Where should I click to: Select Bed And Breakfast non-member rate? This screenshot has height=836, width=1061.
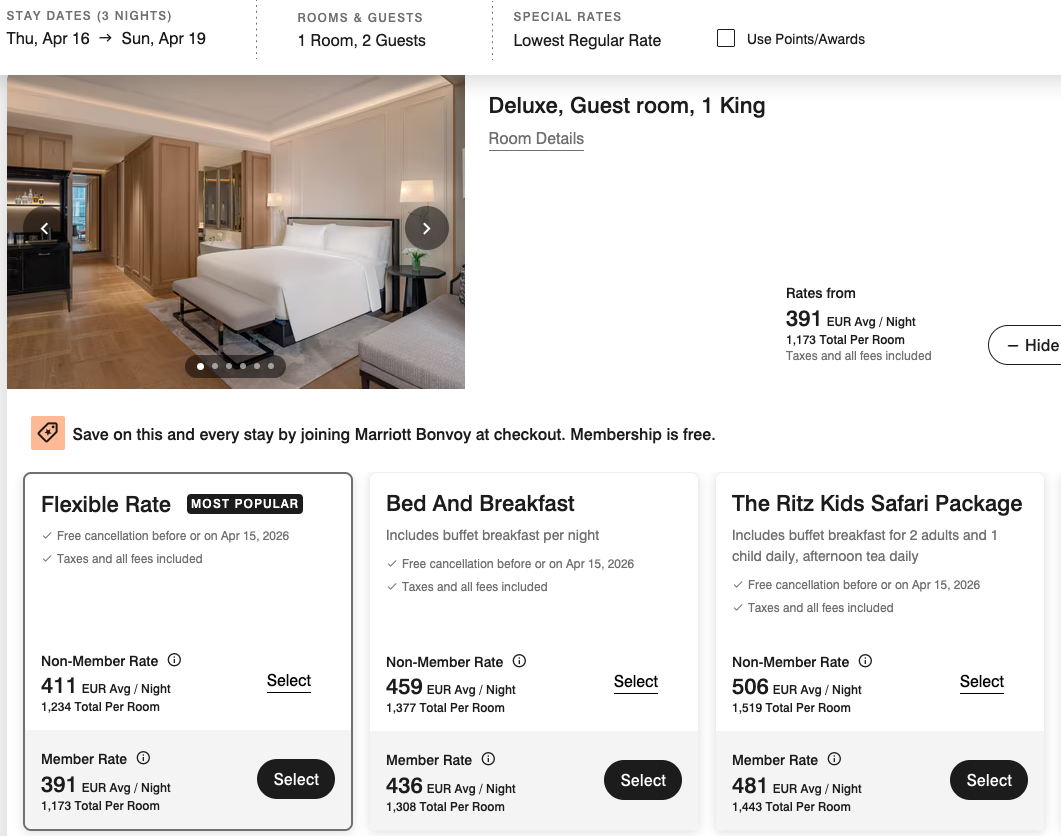636,681
